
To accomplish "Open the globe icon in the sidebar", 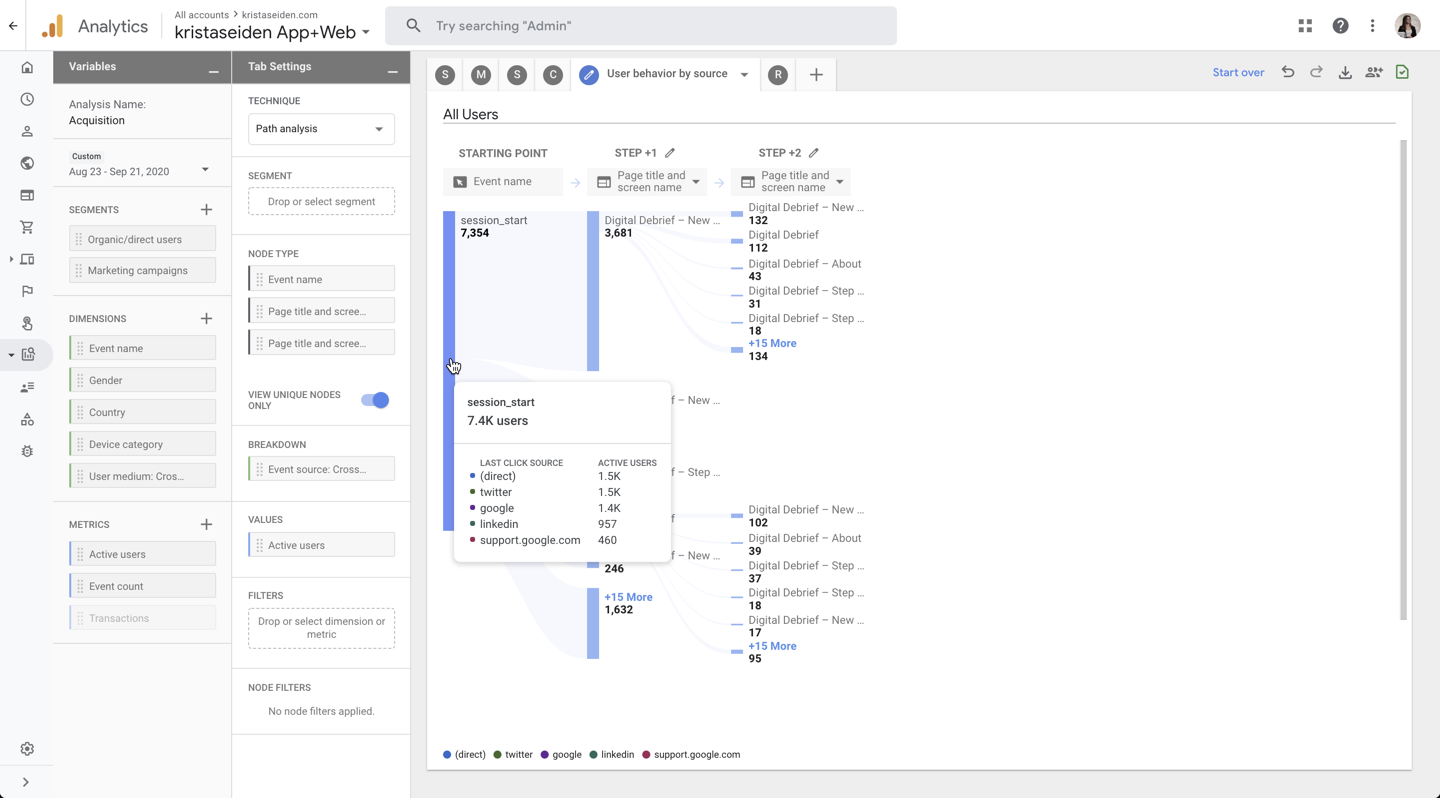I will (27, 163).
